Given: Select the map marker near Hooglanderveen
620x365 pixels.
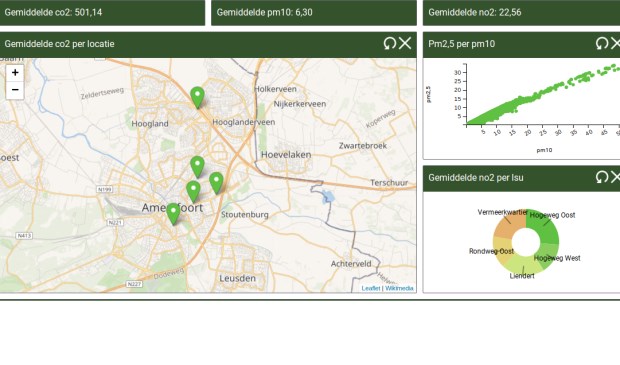Looking at the screenshot, I should click(197, 97).
